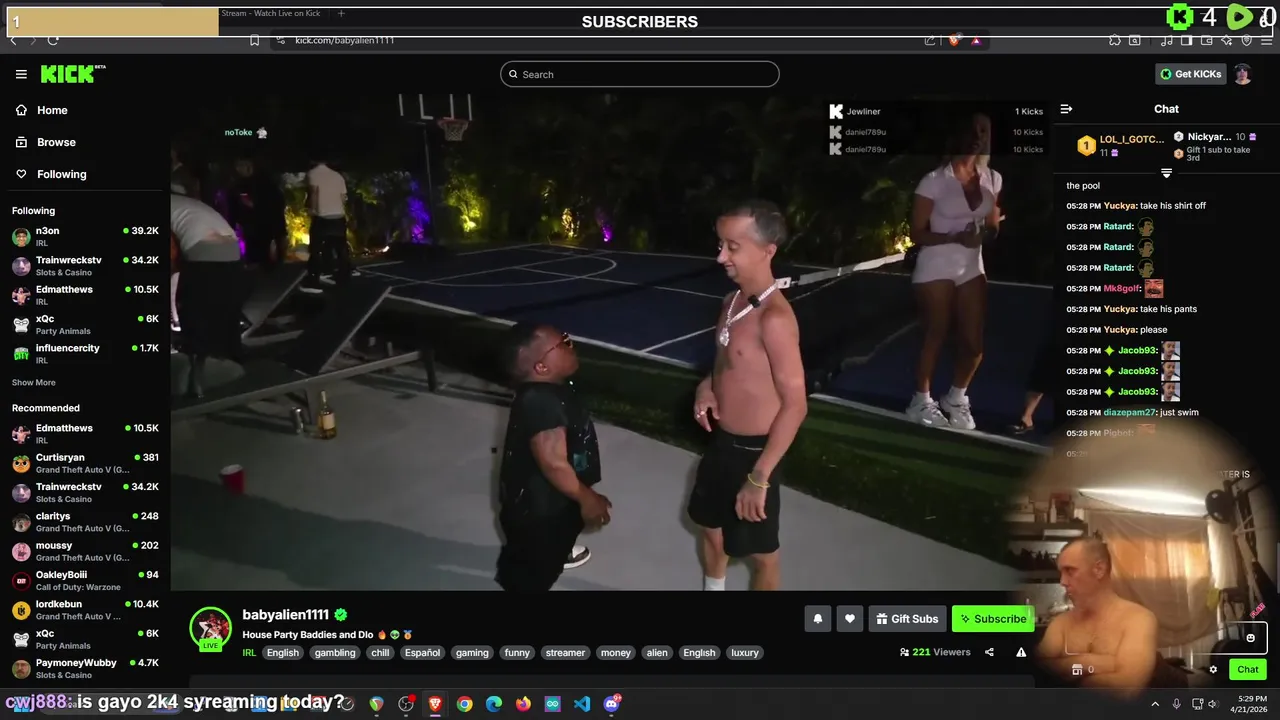
Task: Open lordkebun recommended channel
Action: click(x=85, y=610)
